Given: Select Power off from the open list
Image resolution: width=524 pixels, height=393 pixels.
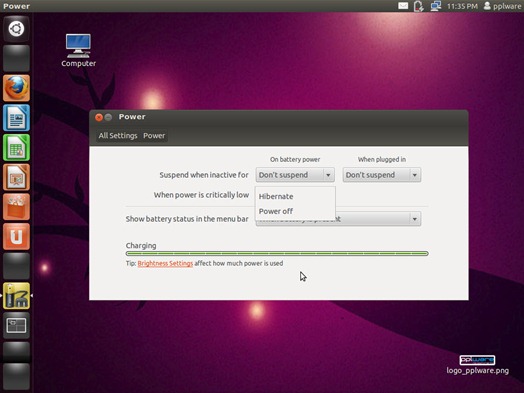Looking at the screenshot, I should pyautogui.click(x=295, y=211).
